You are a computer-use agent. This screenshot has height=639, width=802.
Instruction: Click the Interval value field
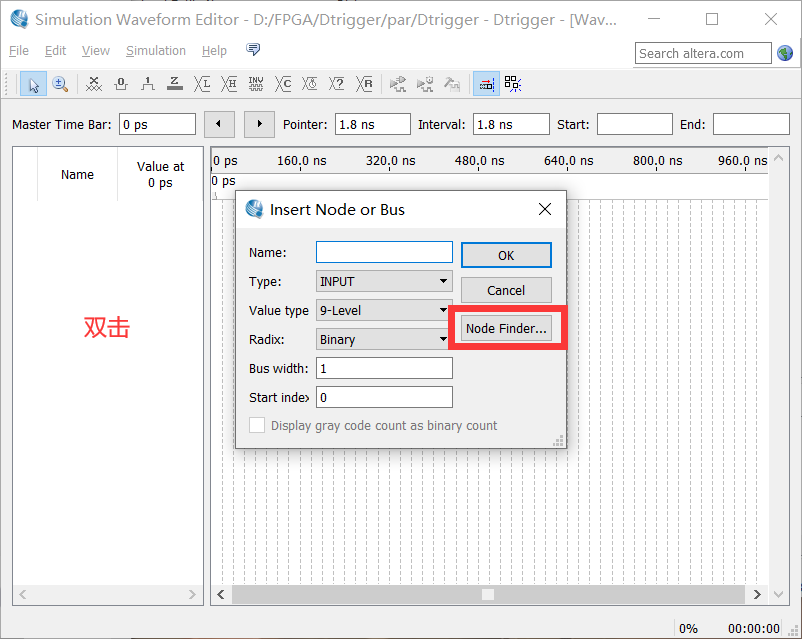tap(510, 124)
